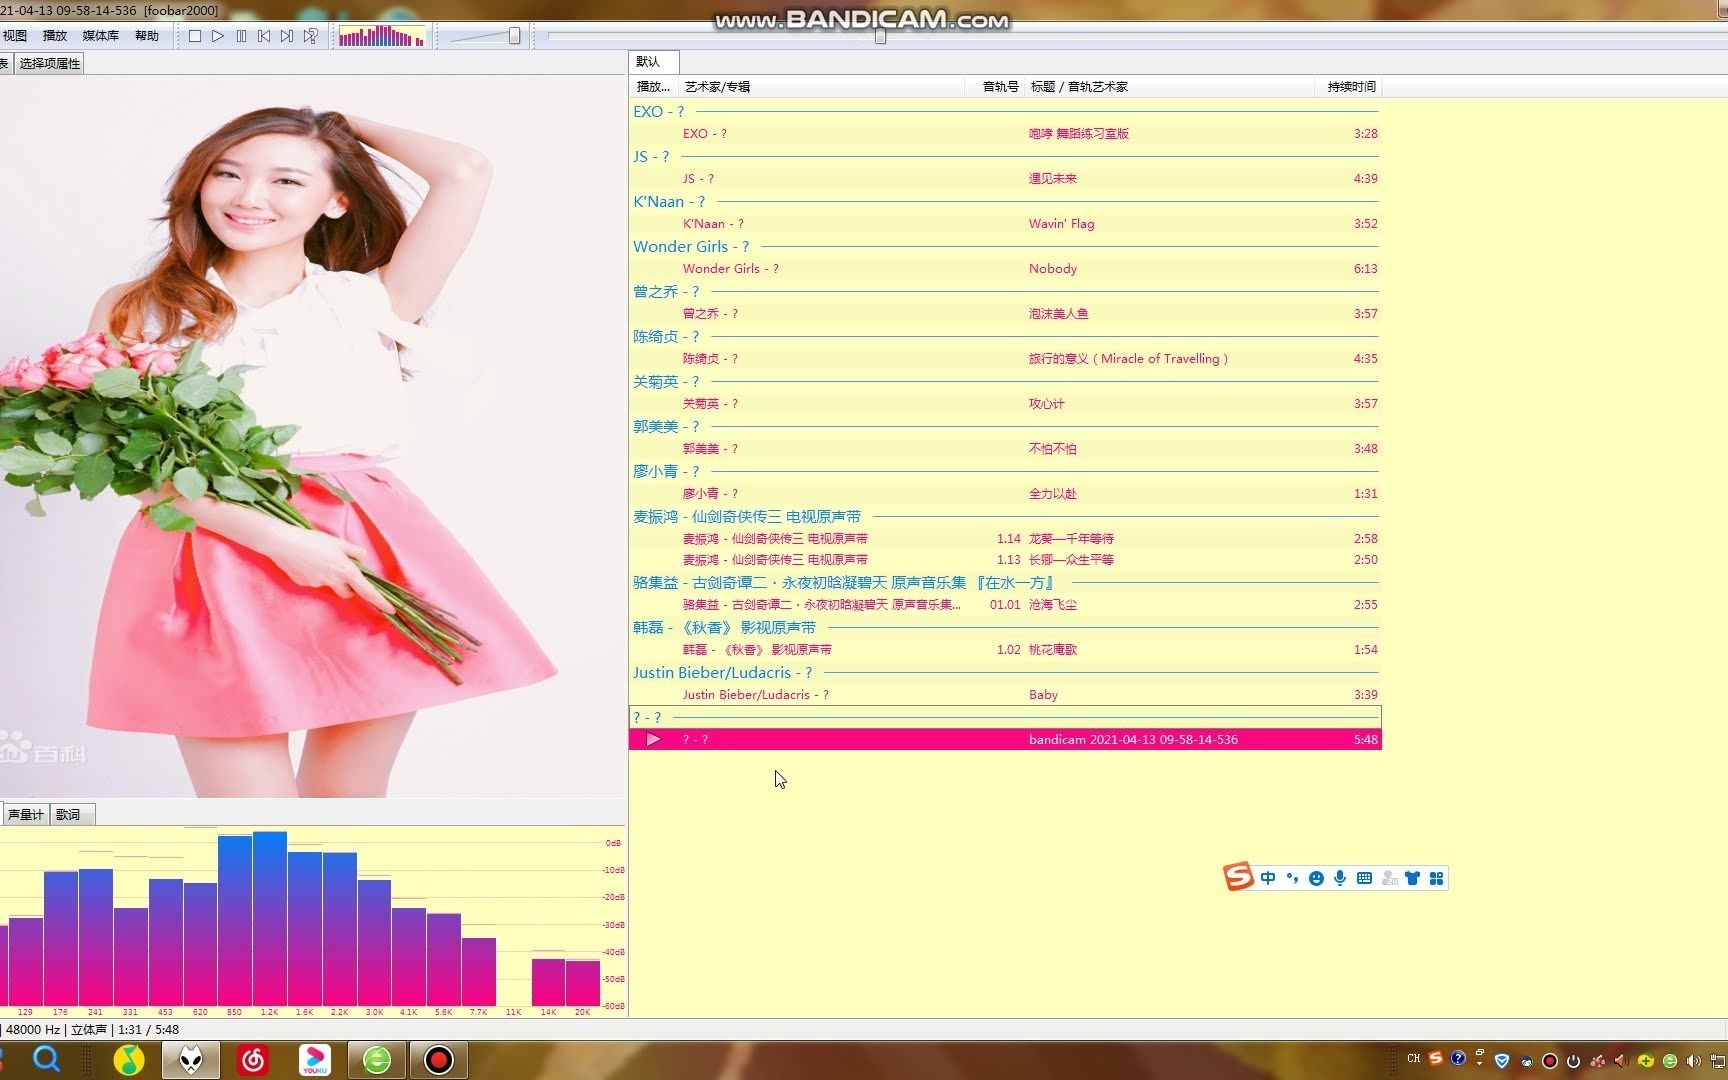The width and height of the screenshot is (1728, 1080).
Task: Click the 播放... column header
Action: click(654, 87)
